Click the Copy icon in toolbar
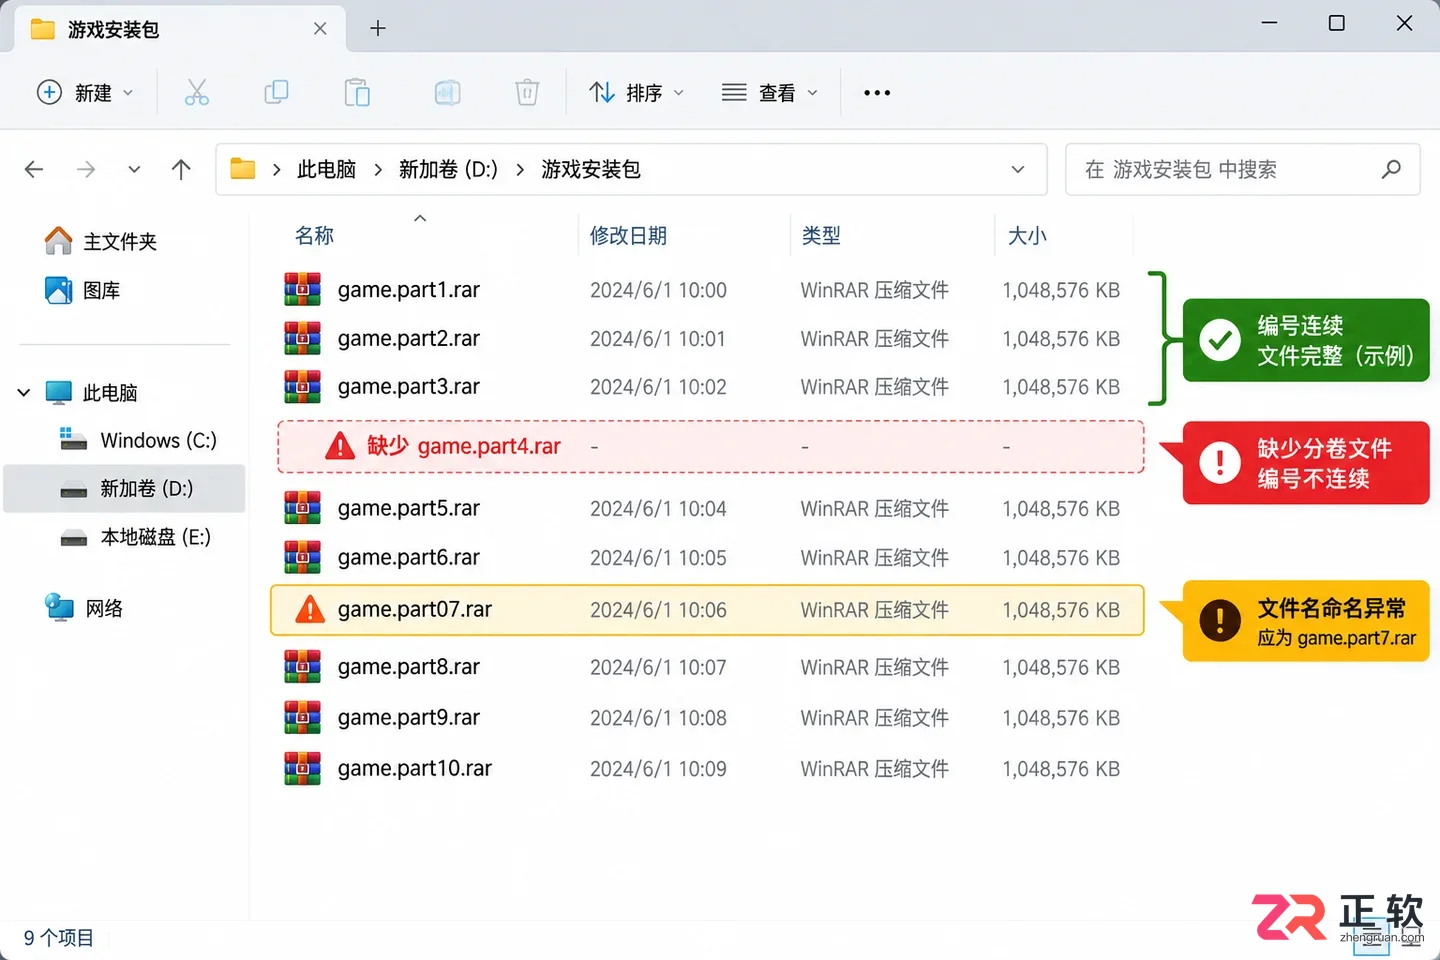 pyautogui.click(x=276, y=93)
